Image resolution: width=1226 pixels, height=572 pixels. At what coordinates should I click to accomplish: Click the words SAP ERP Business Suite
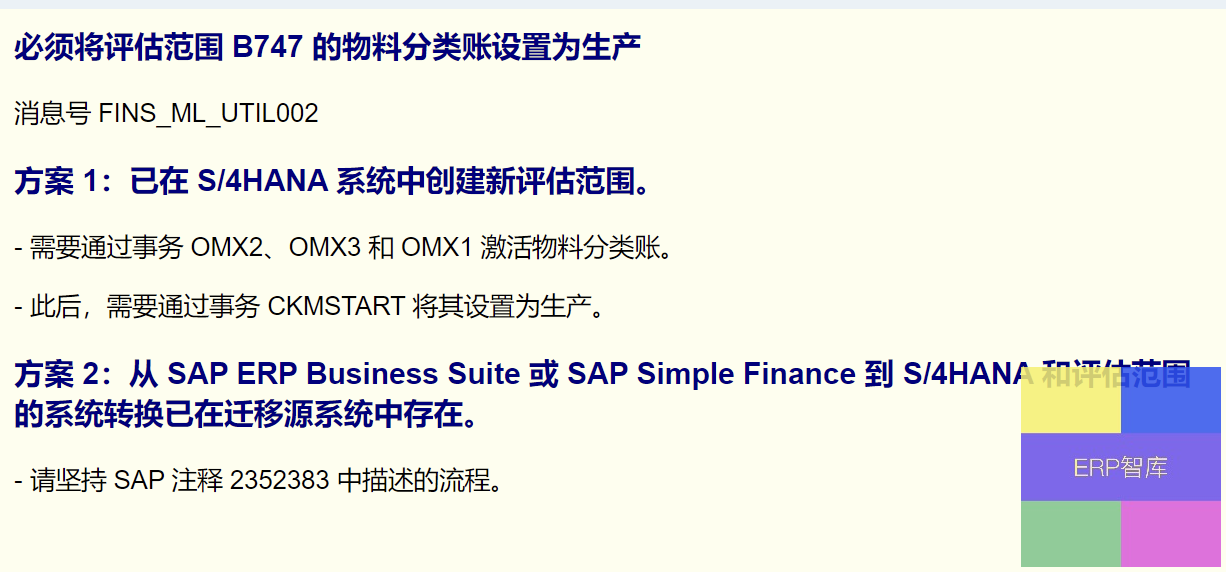(x=344, y=374)
